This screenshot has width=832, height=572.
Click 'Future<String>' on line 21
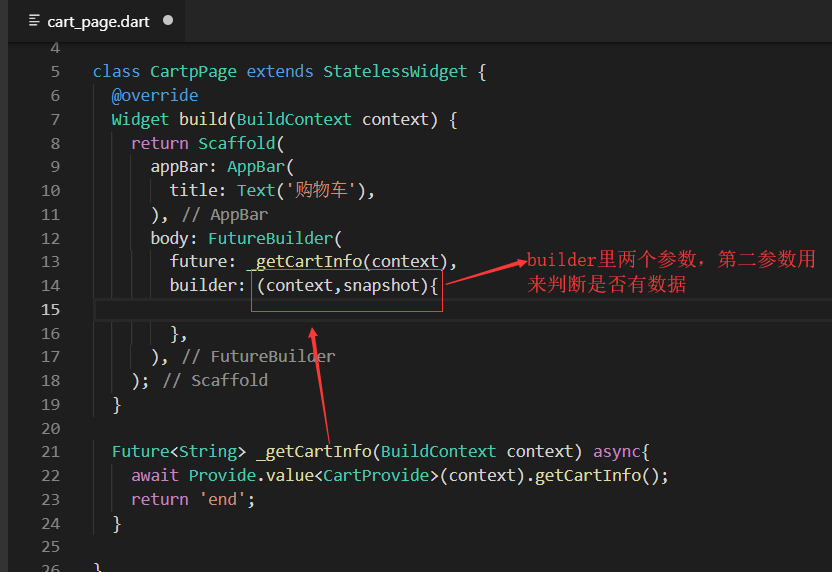(179, 452)
